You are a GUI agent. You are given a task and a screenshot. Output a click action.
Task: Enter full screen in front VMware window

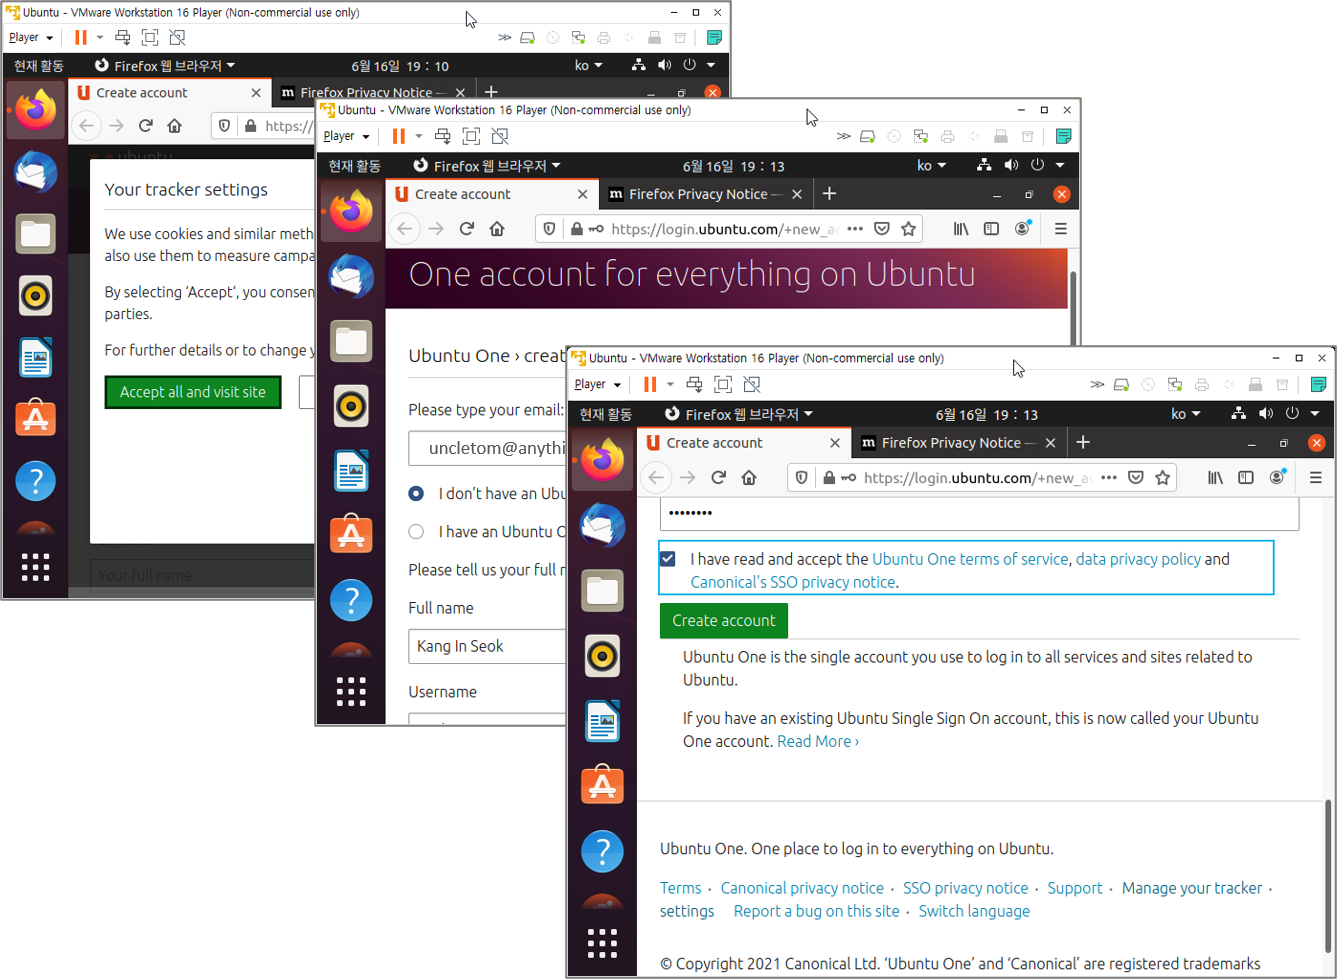click(x=723, y=384)
